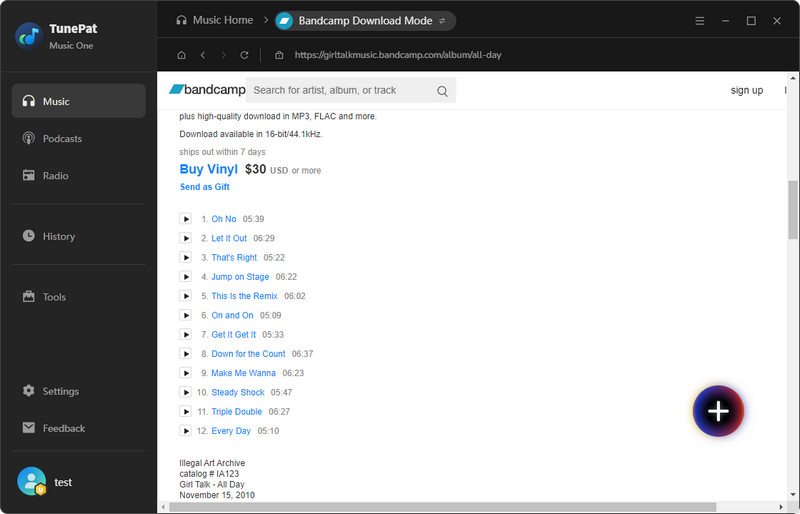Click the URL address bar text
Image resolution: width=800 pixels, height=514 pixels.
pos(398,55)
